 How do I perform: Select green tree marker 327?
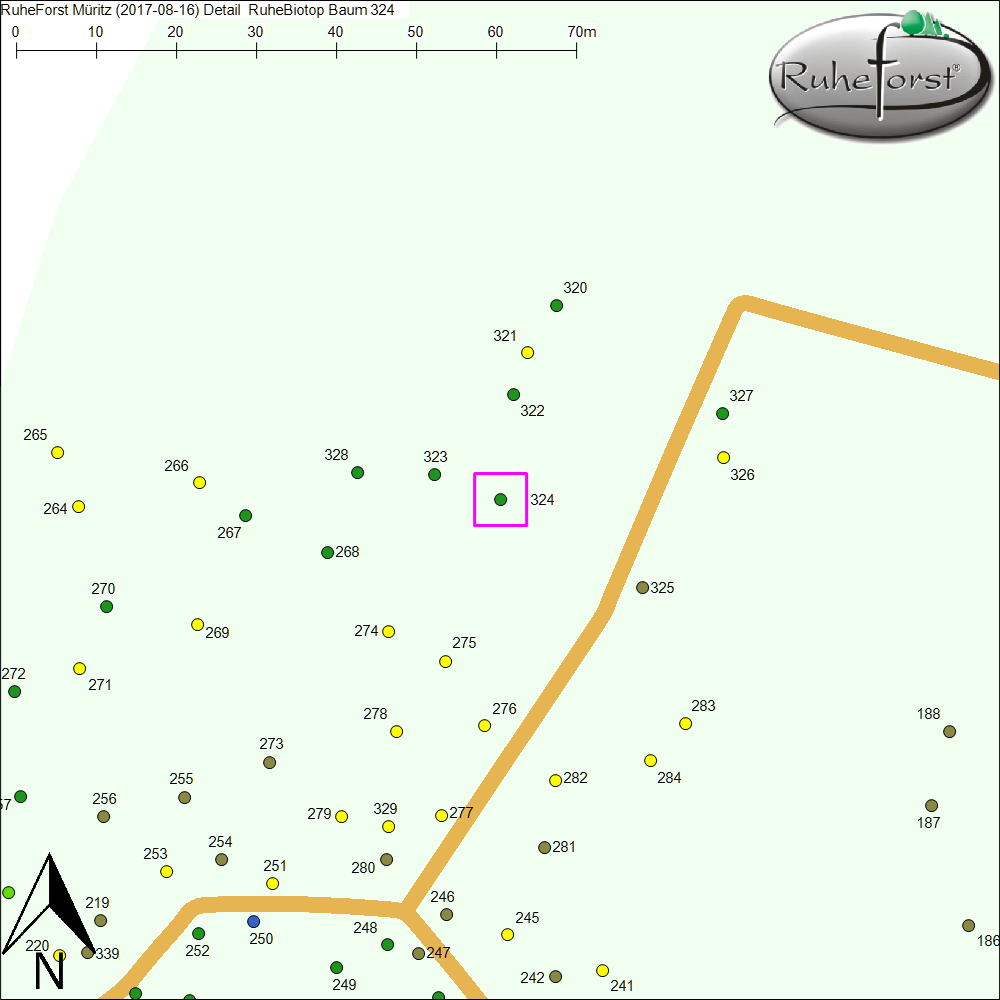(x=723, y=414)
